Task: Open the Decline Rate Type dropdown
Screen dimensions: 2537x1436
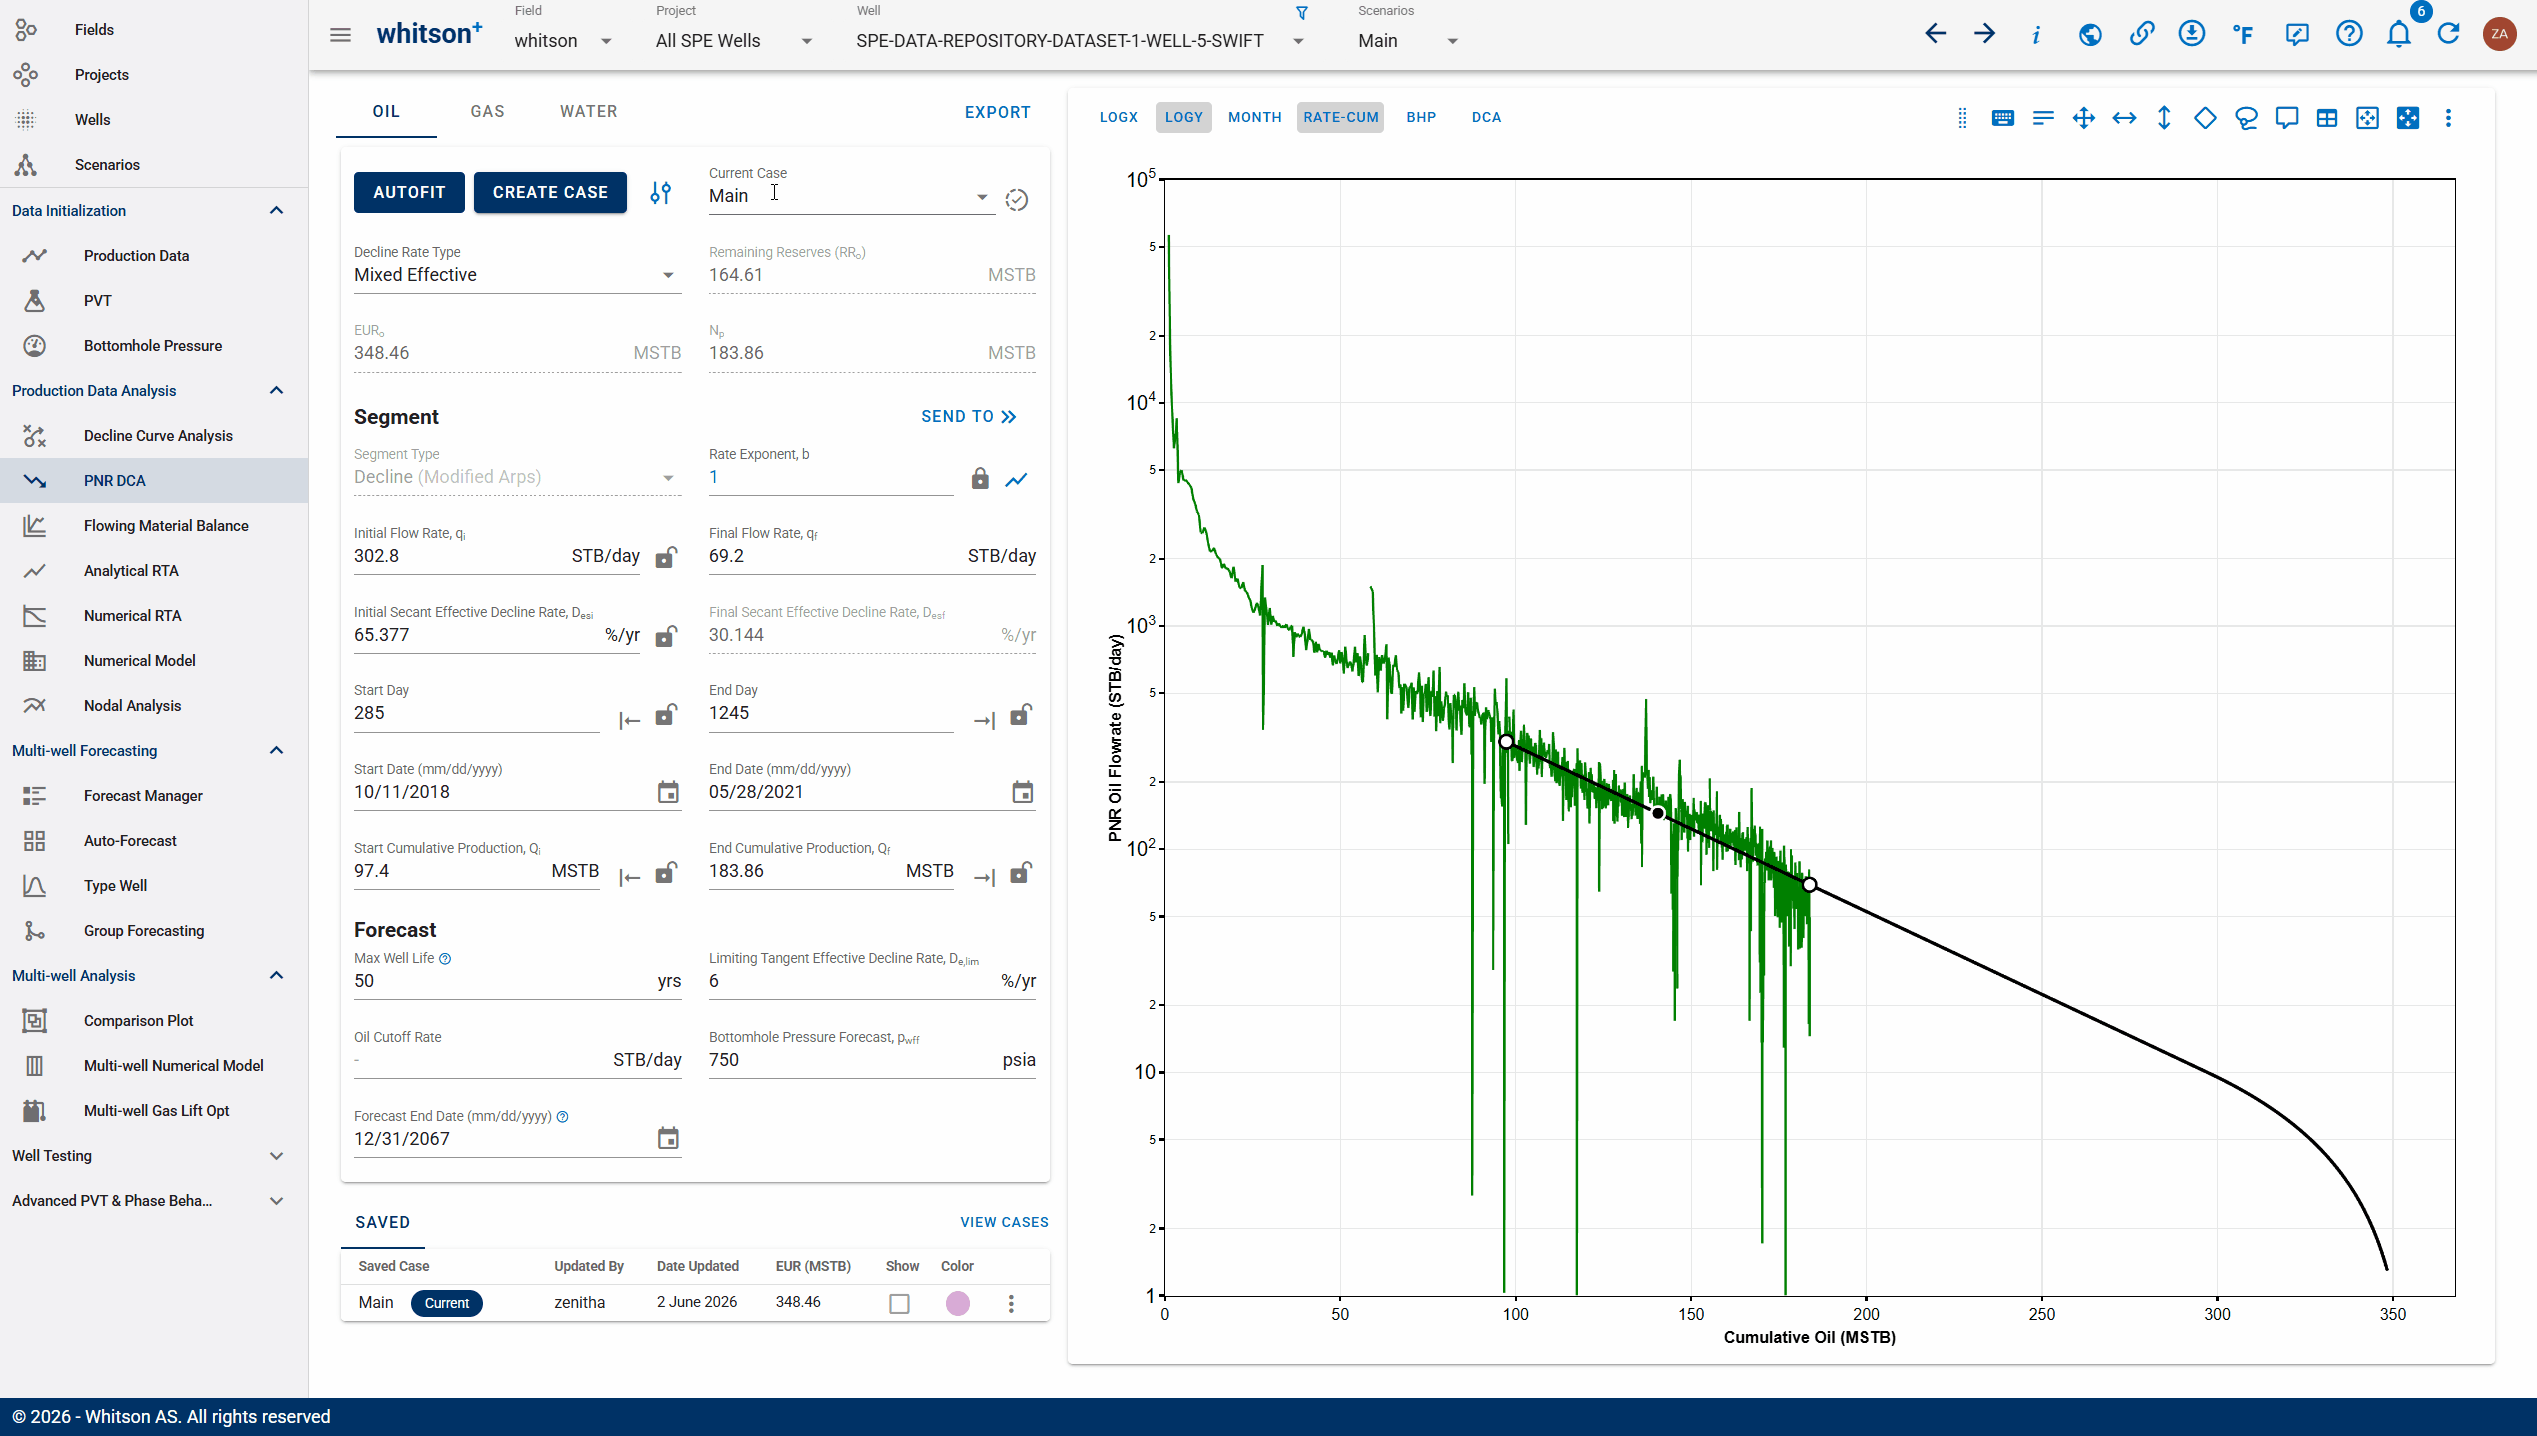Action: coord(517,275)
